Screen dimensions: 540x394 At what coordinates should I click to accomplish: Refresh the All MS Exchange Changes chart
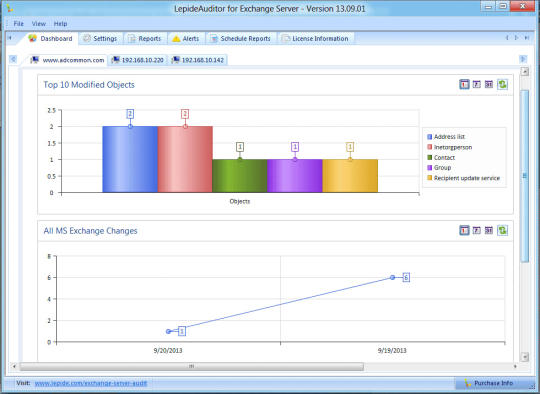click(x=502, y=230)
